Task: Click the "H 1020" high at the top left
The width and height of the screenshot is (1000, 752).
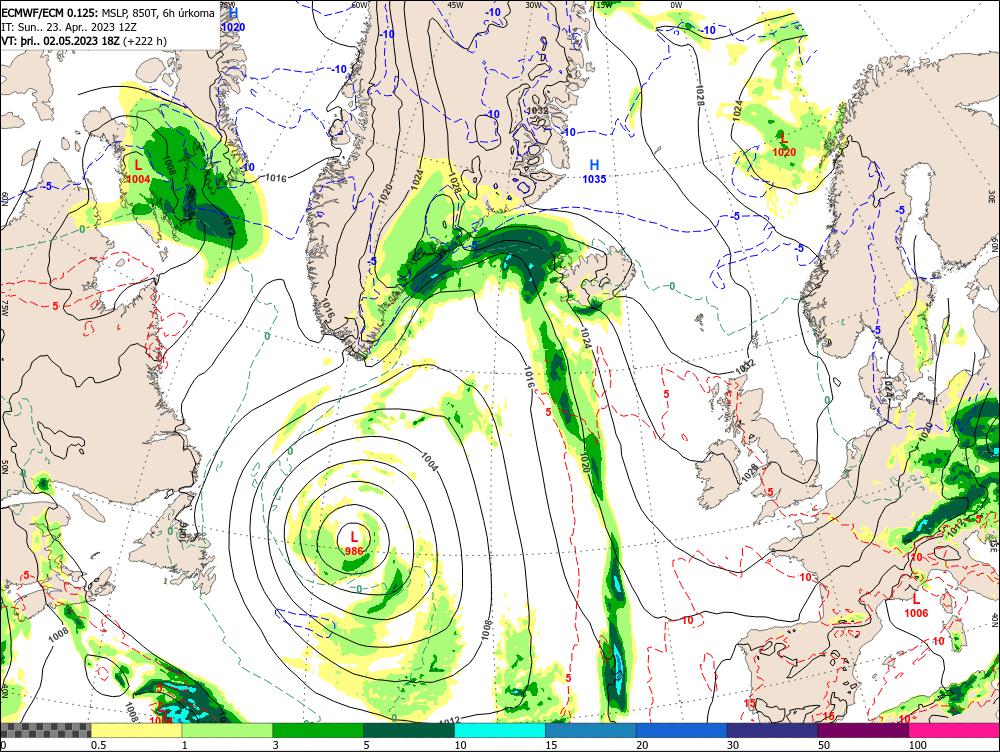Action: pos(233,19)
